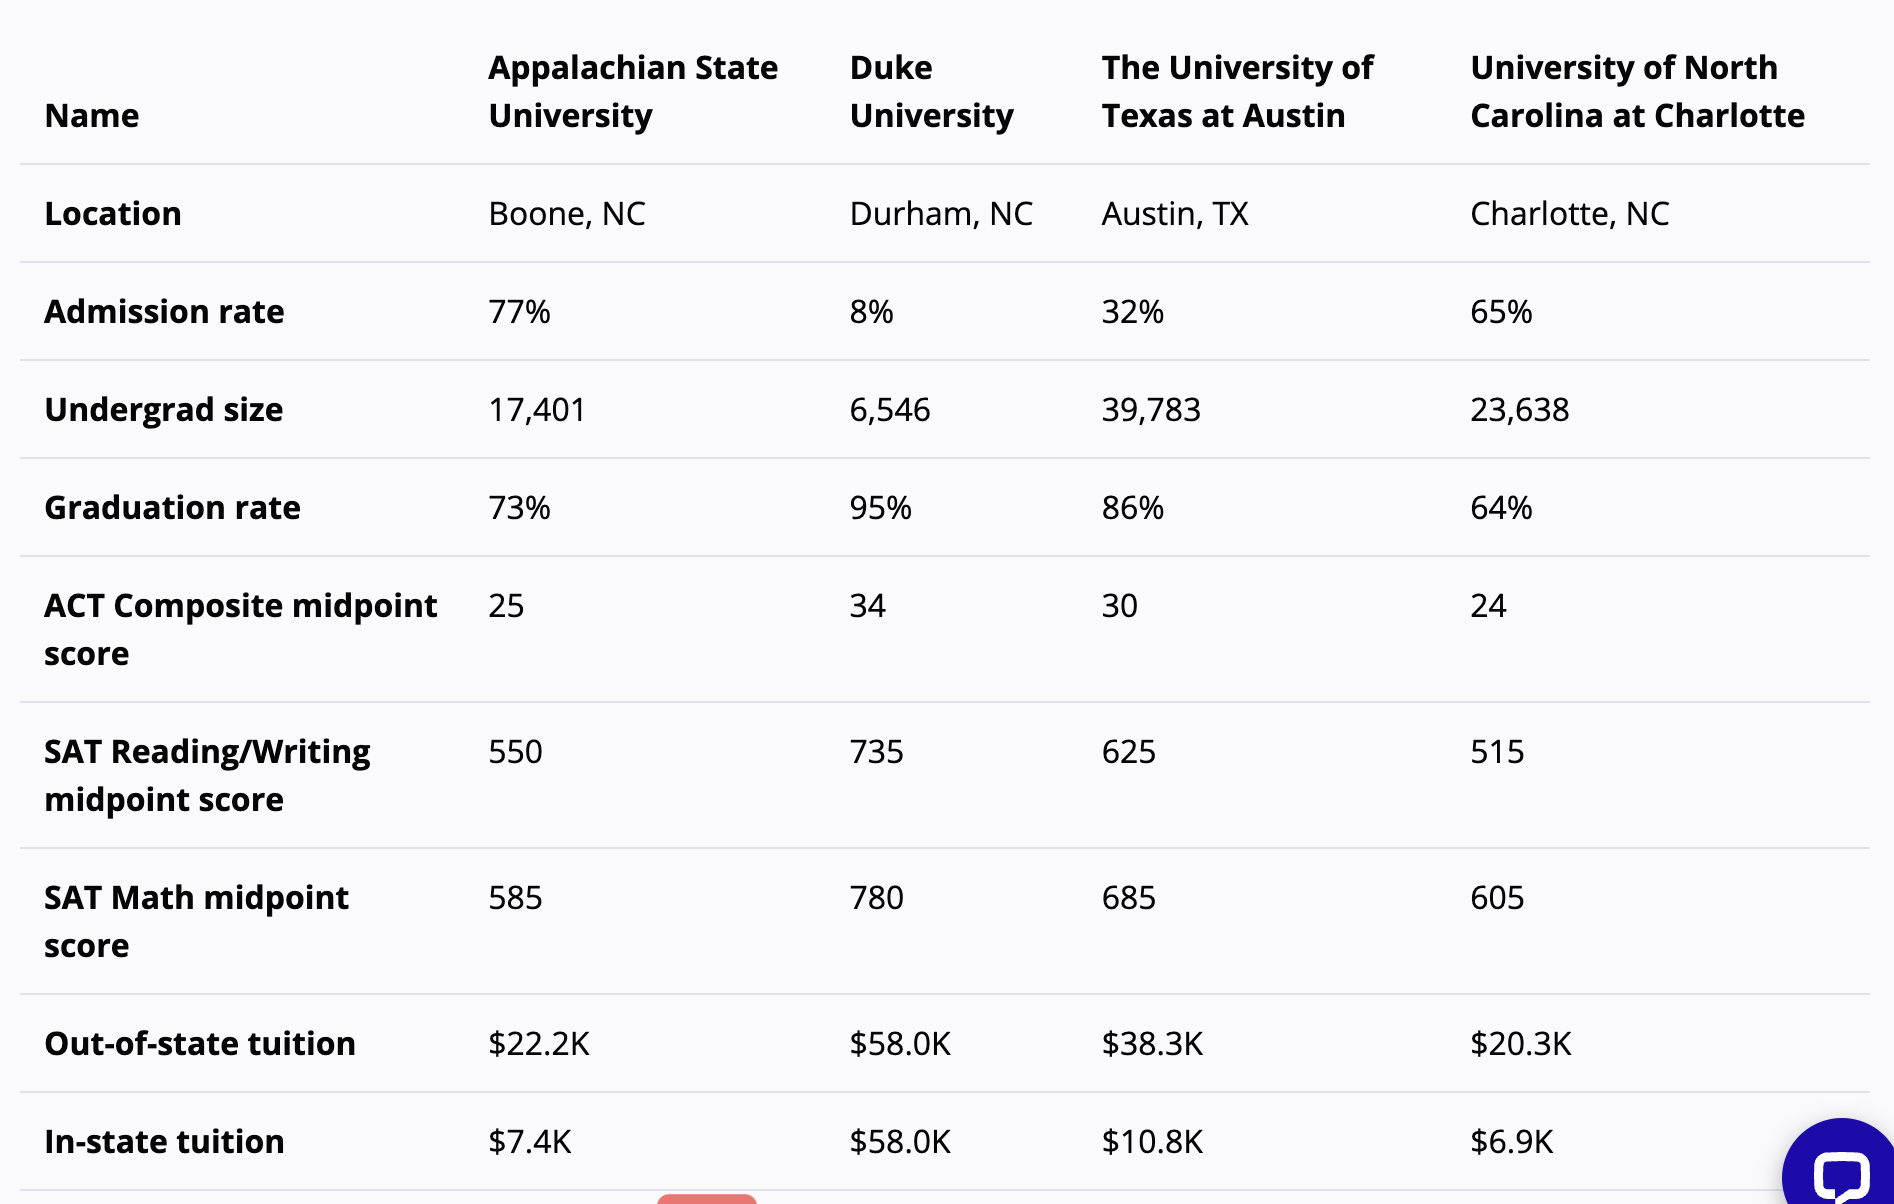
Task: Select the Admission rate row label
Action: pos(164,311)
